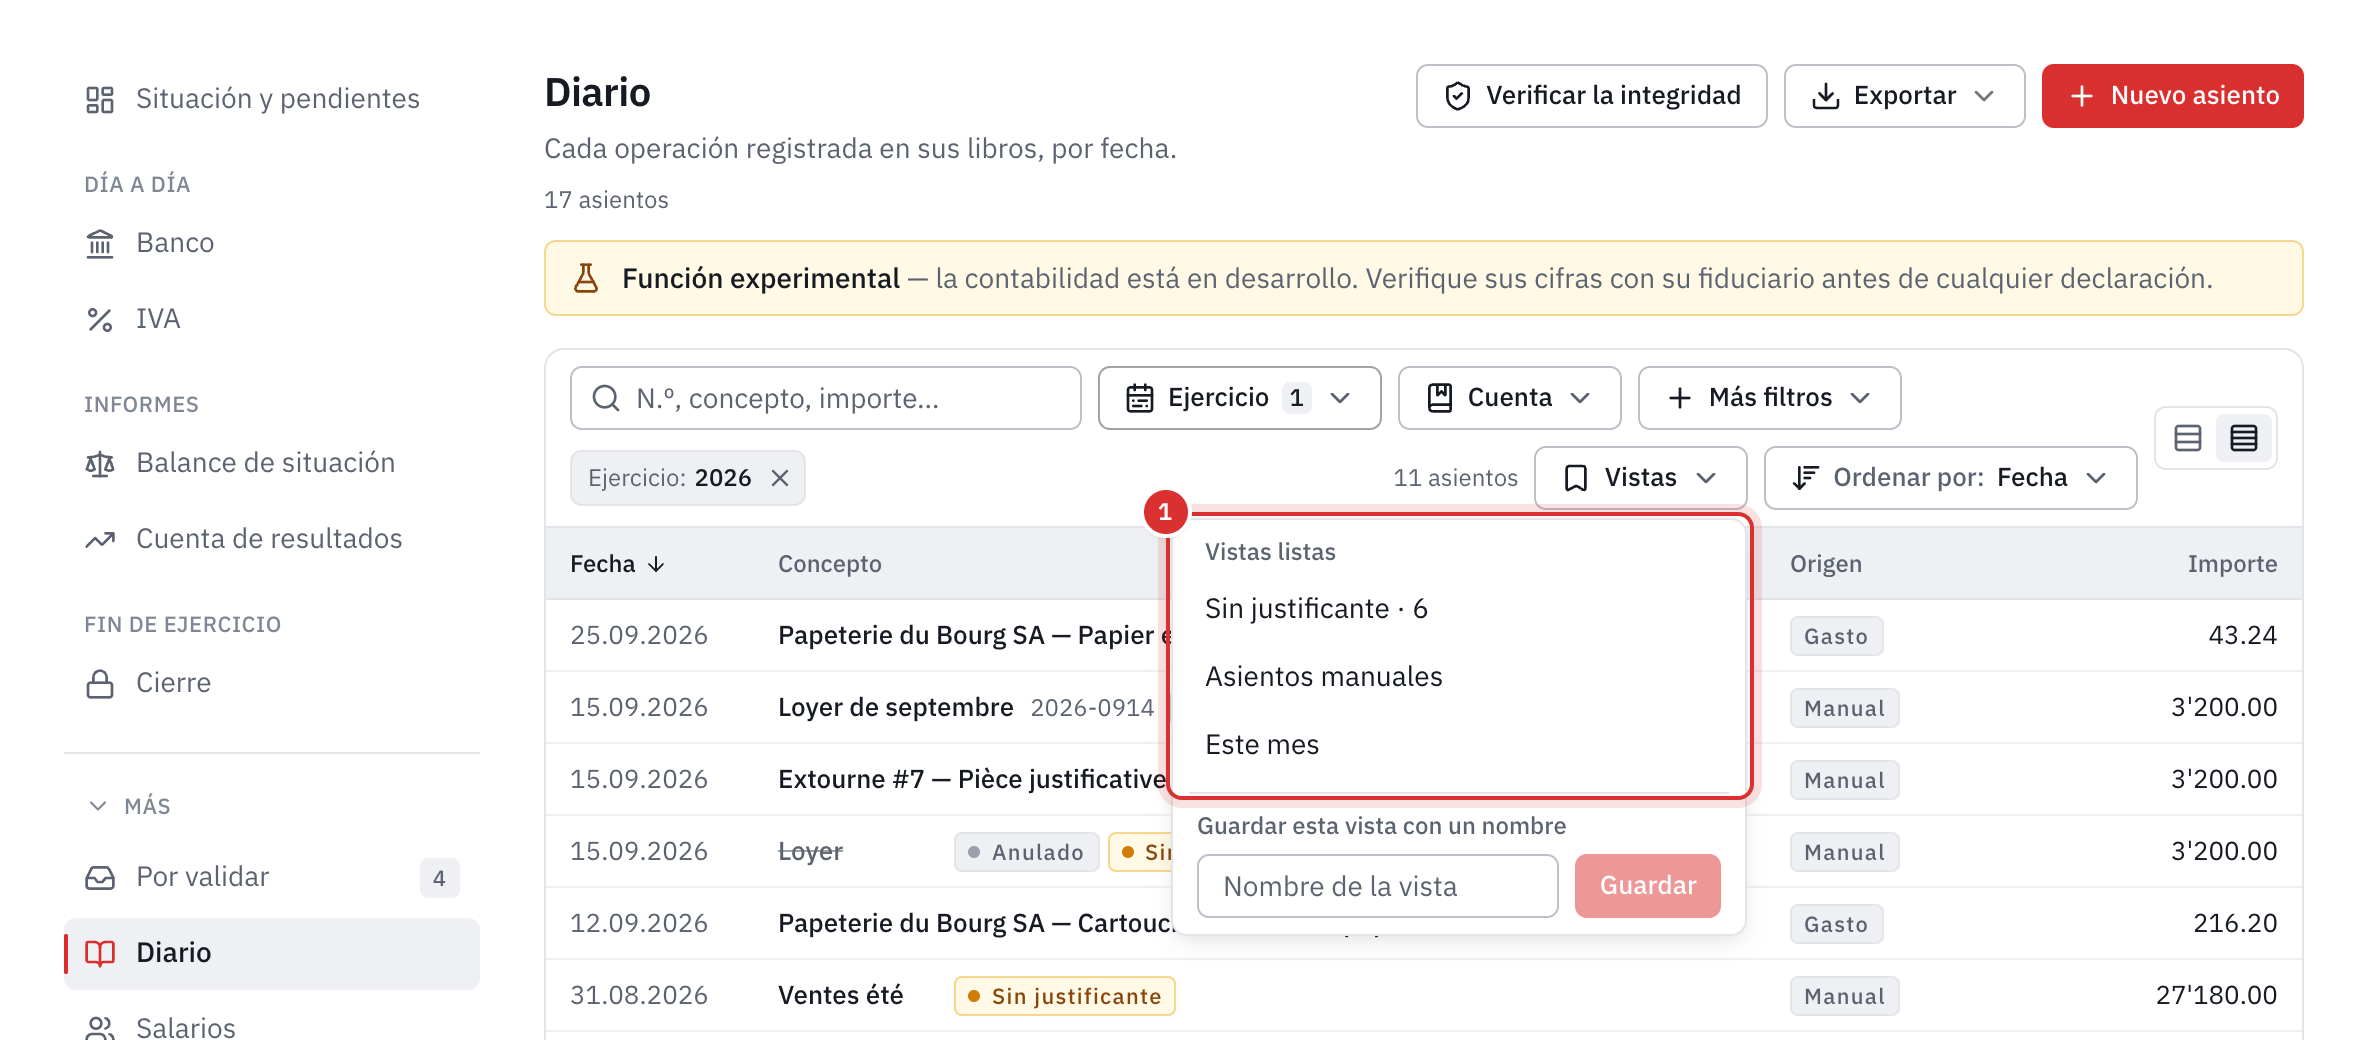2368x1040 pixels.
Task: Open Situación y pendientes dashboard
Action: tap(272, 98)
